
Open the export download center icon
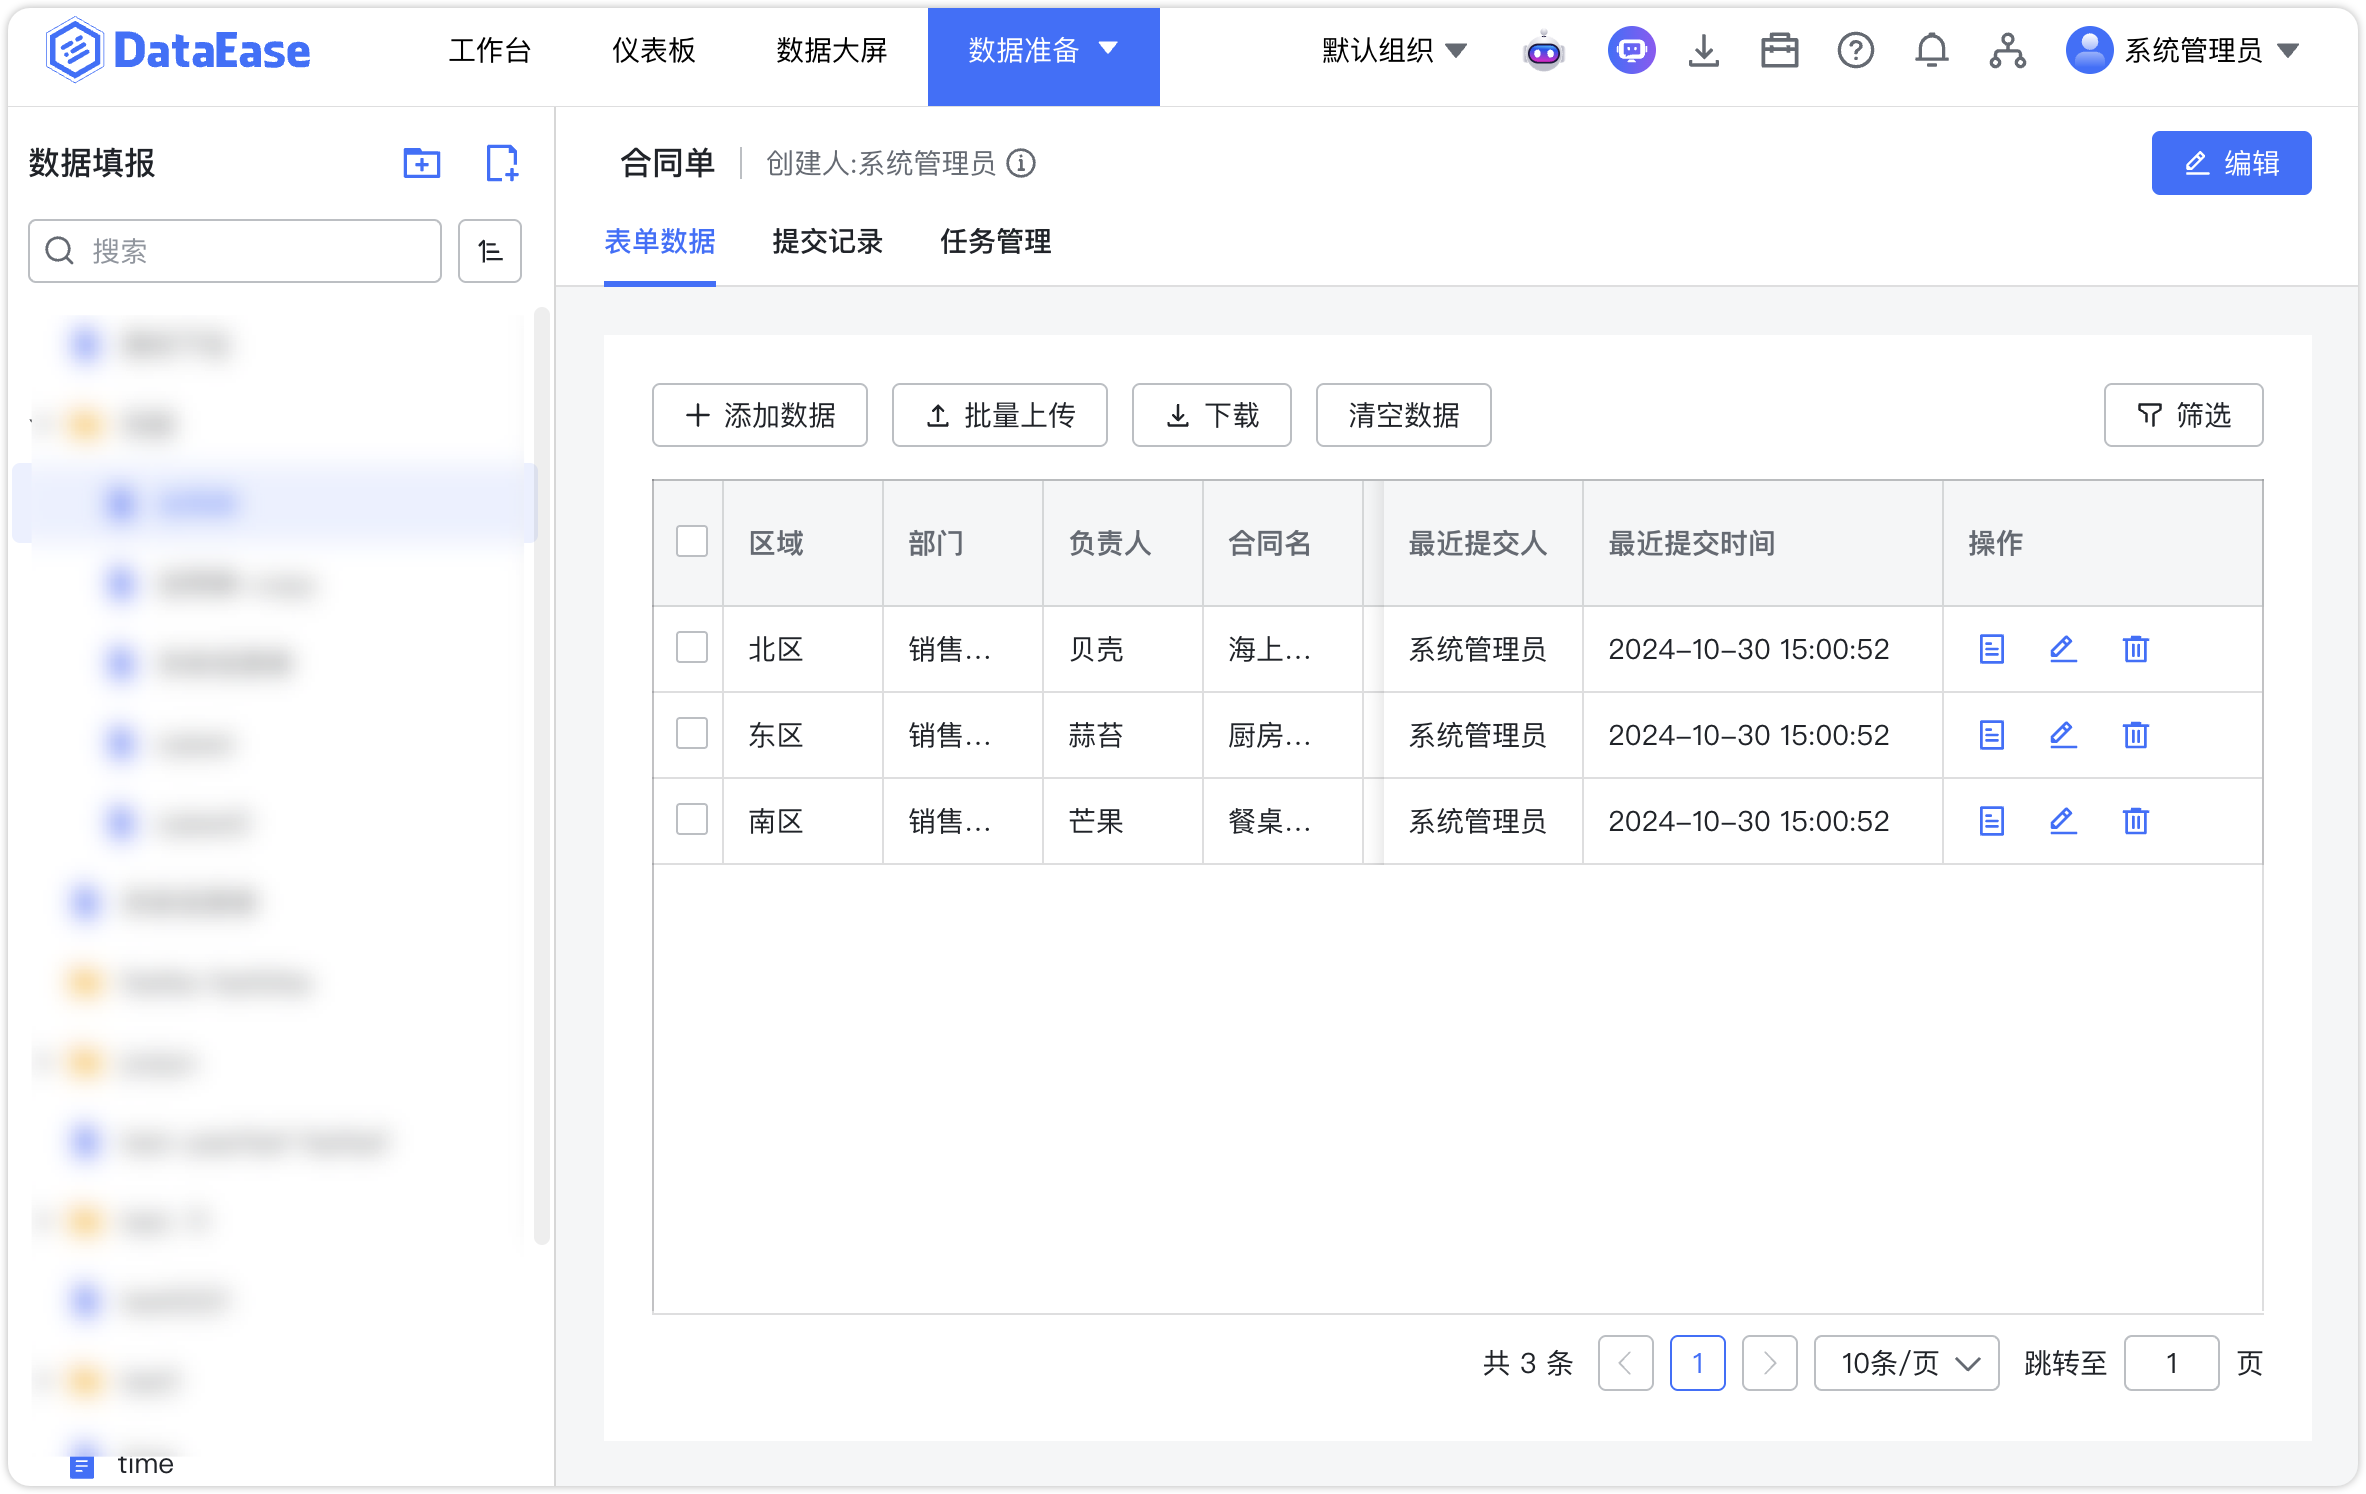coord(1704,50)
